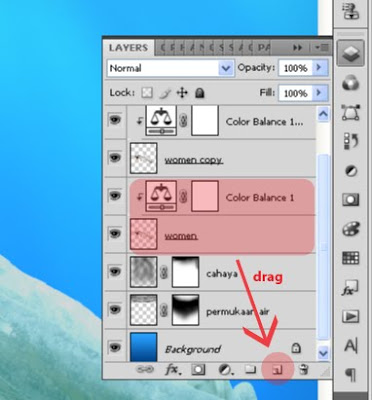The image size is (372, 400).
Task: Click the Create new layer icon
Action: coord(277,370)
